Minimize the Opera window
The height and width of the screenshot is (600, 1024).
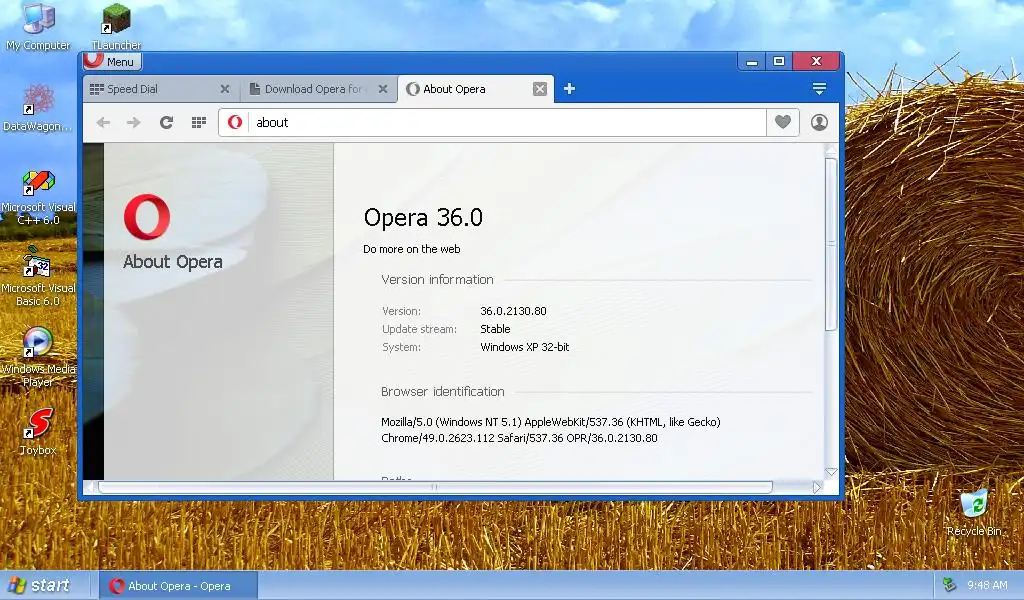pos(752,61)
